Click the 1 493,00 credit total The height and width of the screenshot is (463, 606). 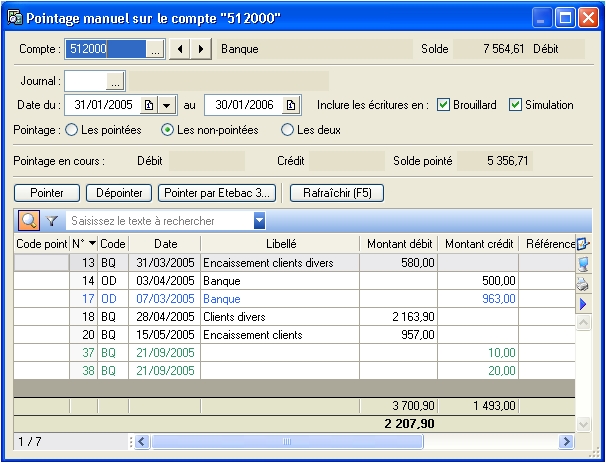click(478, 406)
